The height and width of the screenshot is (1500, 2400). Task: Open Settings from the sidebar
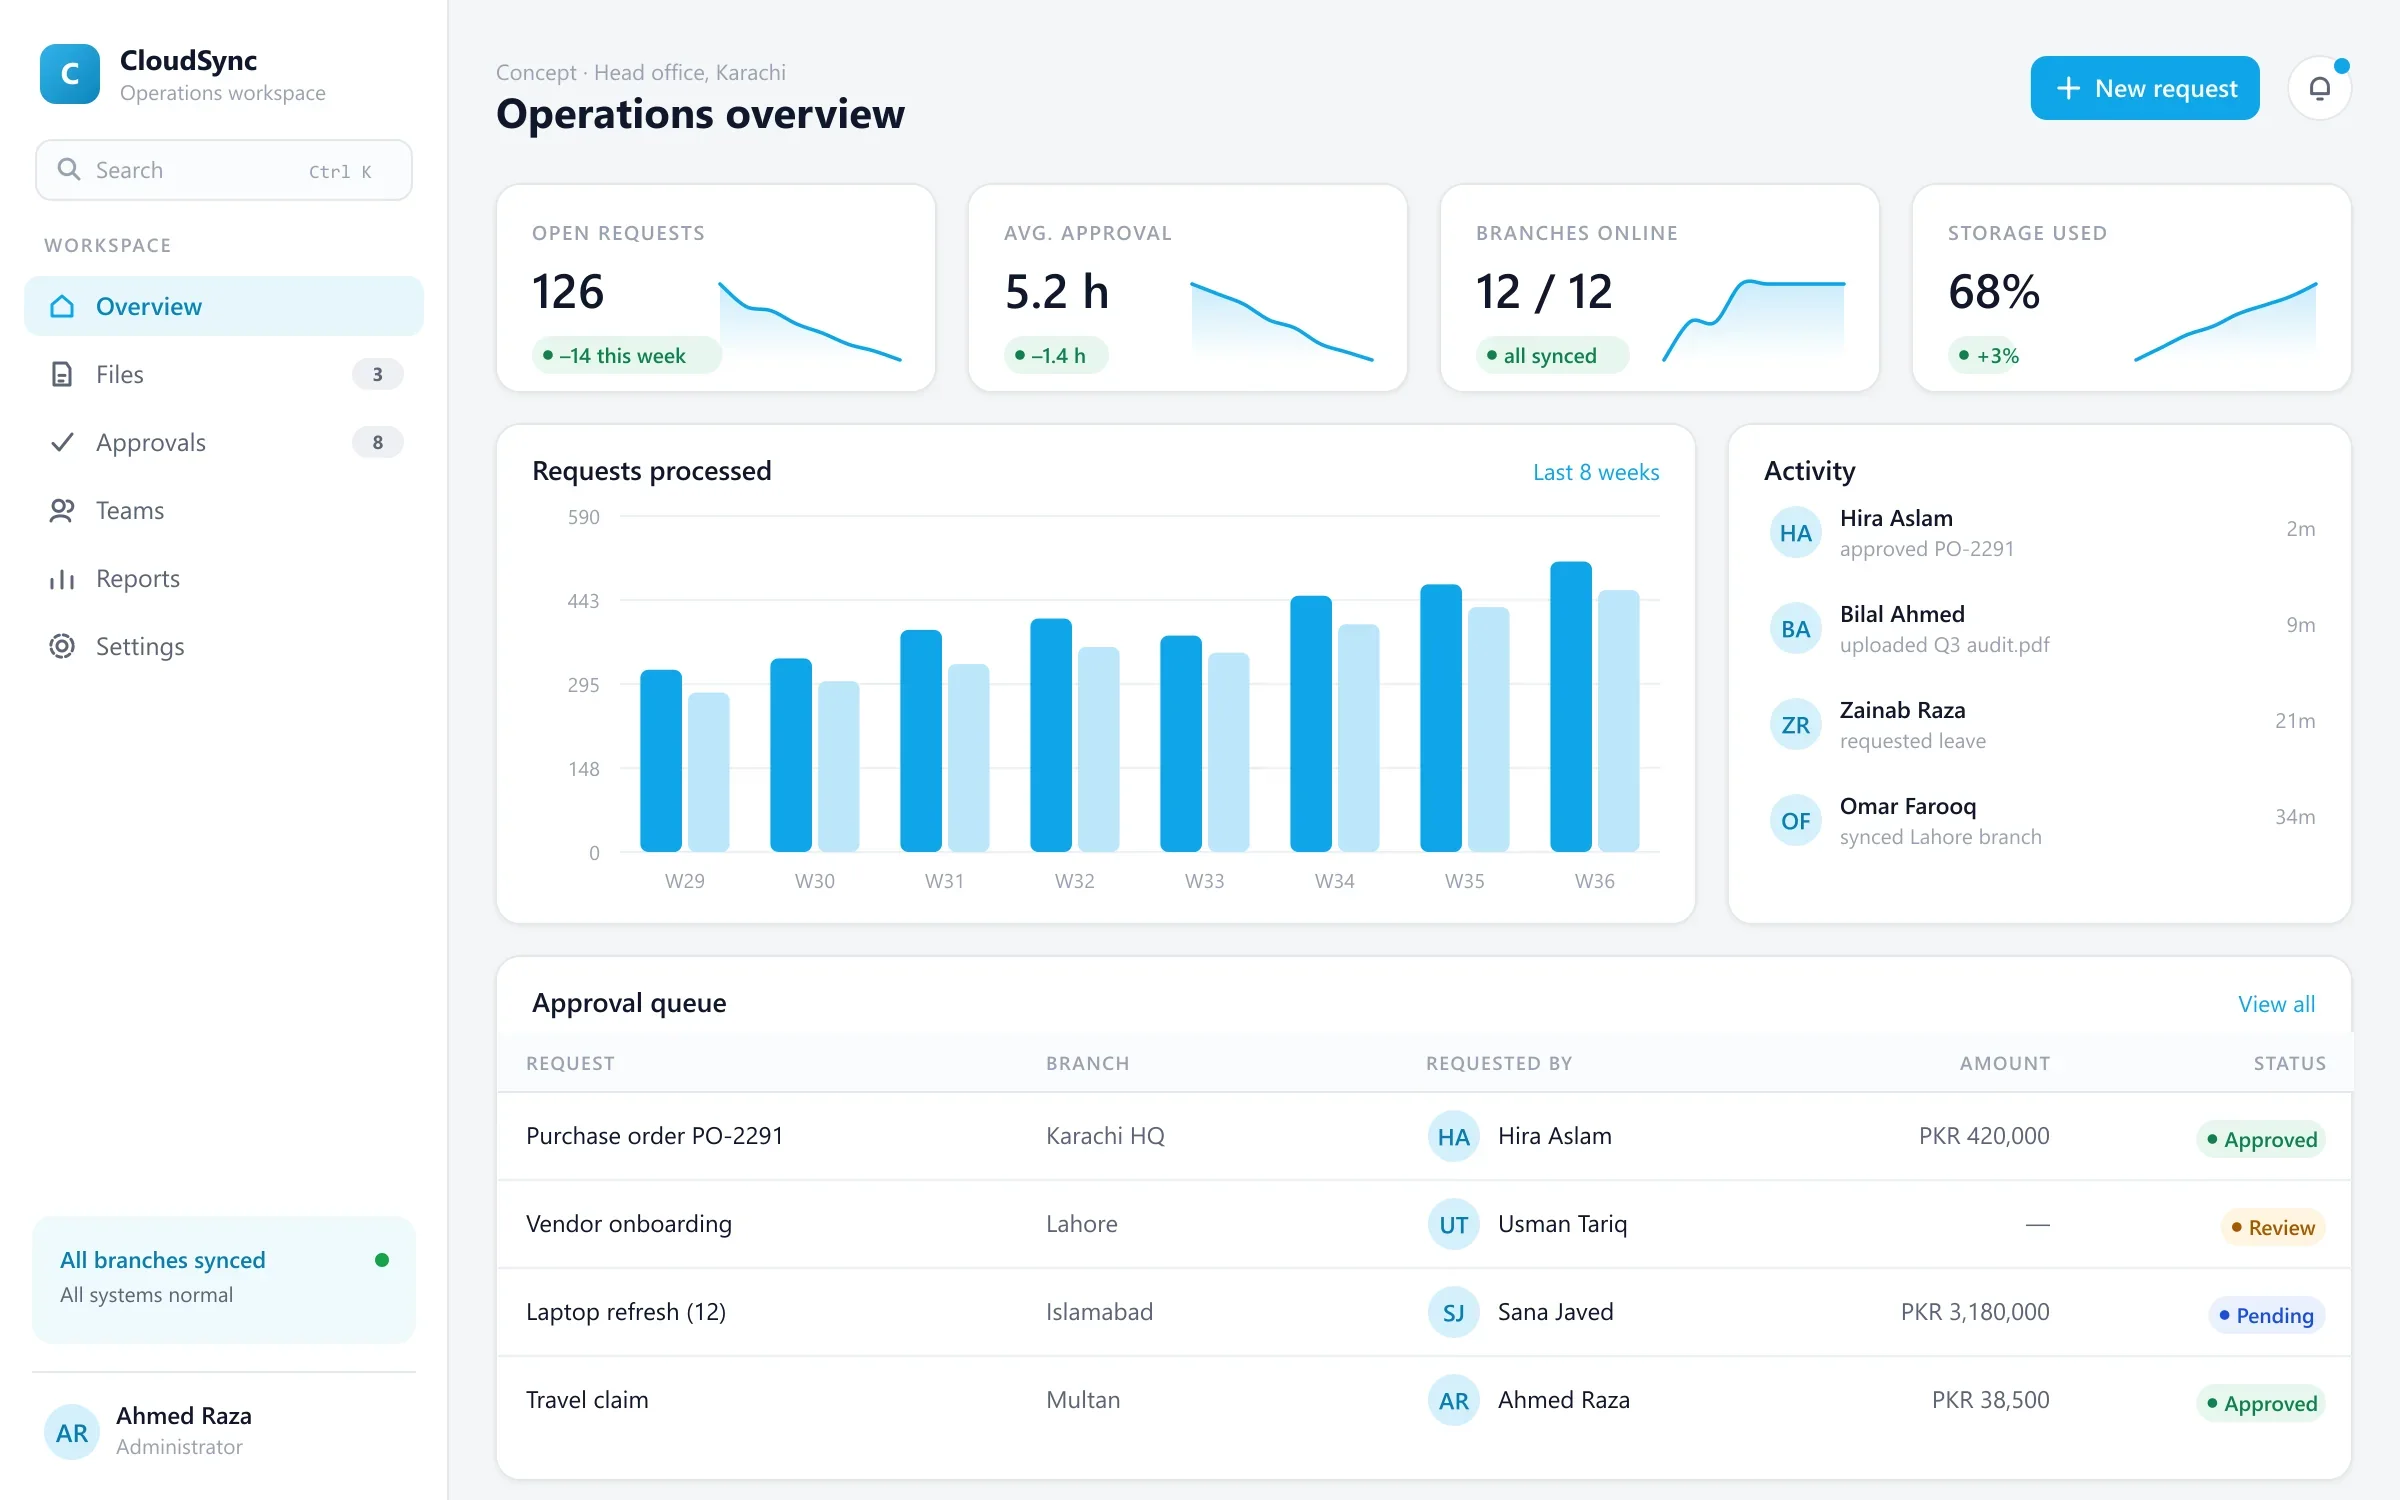click(x=224, y=646)
